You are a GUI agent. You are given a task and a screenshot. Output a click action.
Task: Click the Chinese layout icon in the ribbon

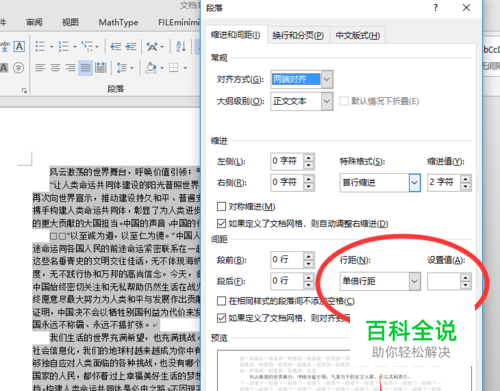click(152, 46)
